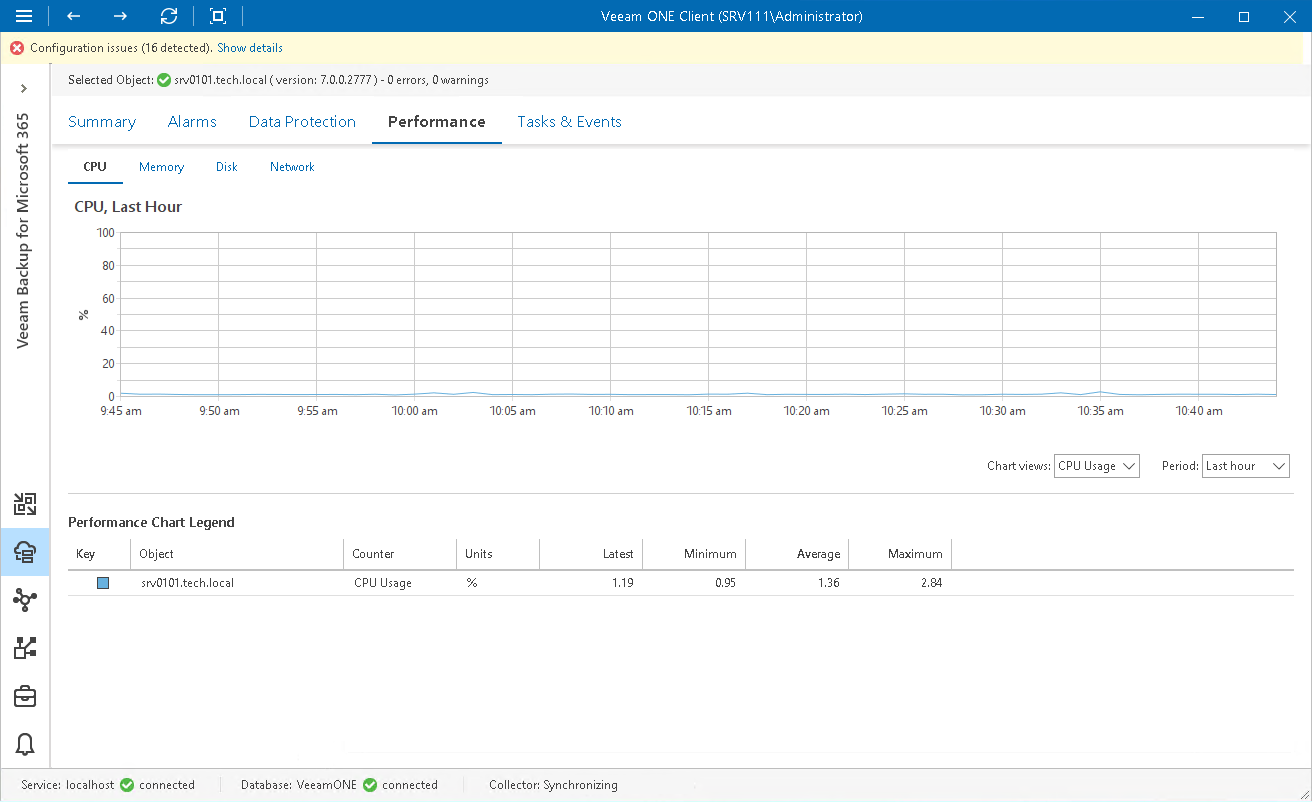The height and width of the screenshot is (802, 1312).
Task: Go back with the left arrow
Action: (73, 16)
